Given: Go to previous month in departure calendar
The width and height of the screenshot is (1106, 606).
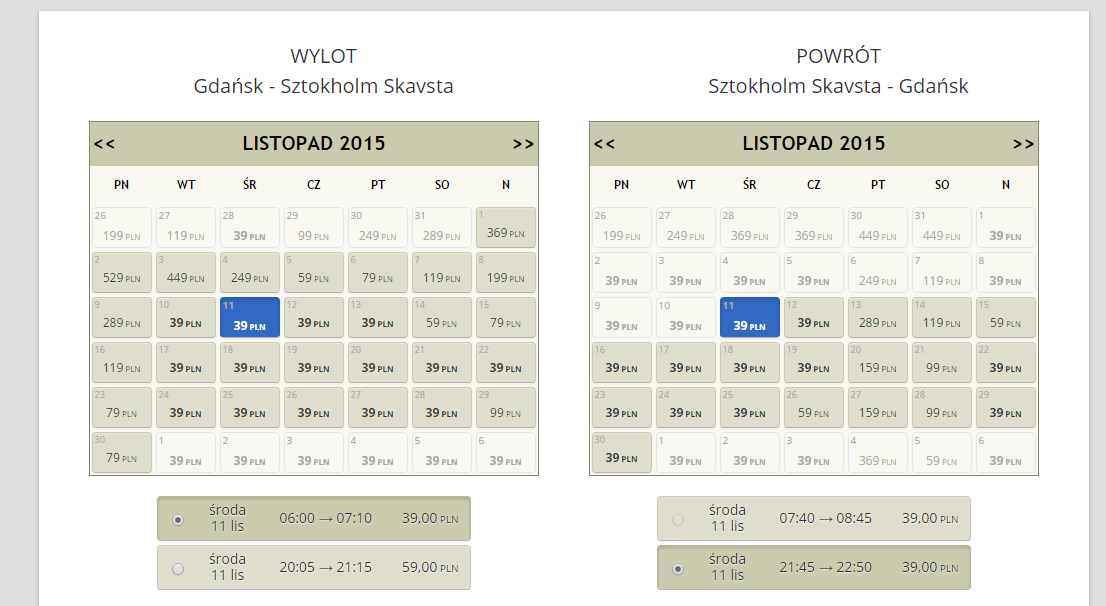Looking at the screenshot, I should [x=104, y=144].
